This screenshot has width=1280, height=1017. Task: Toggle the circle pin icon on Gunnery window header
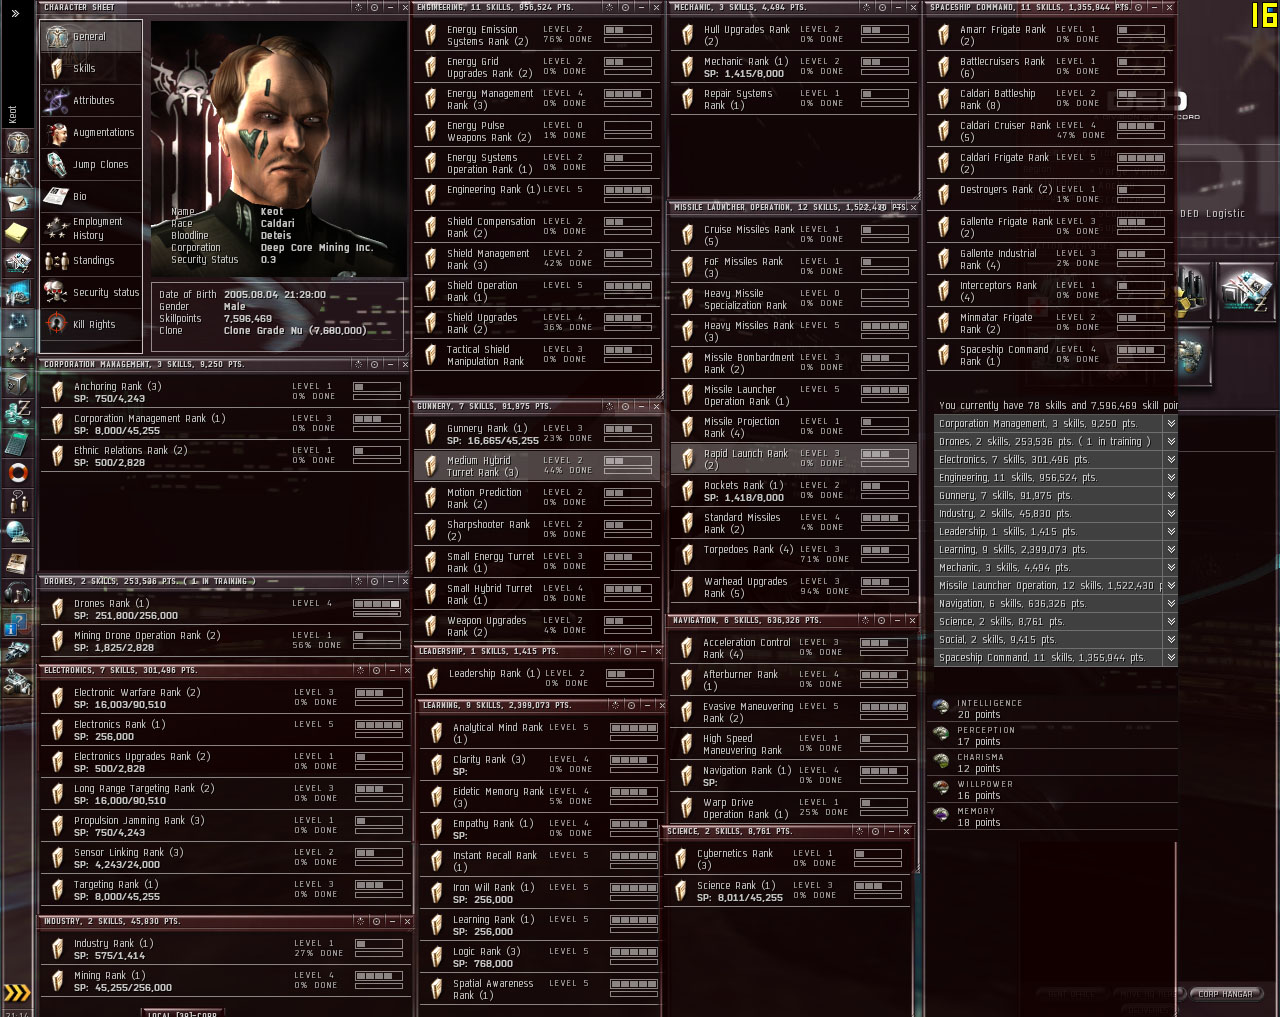coord(625,406)
